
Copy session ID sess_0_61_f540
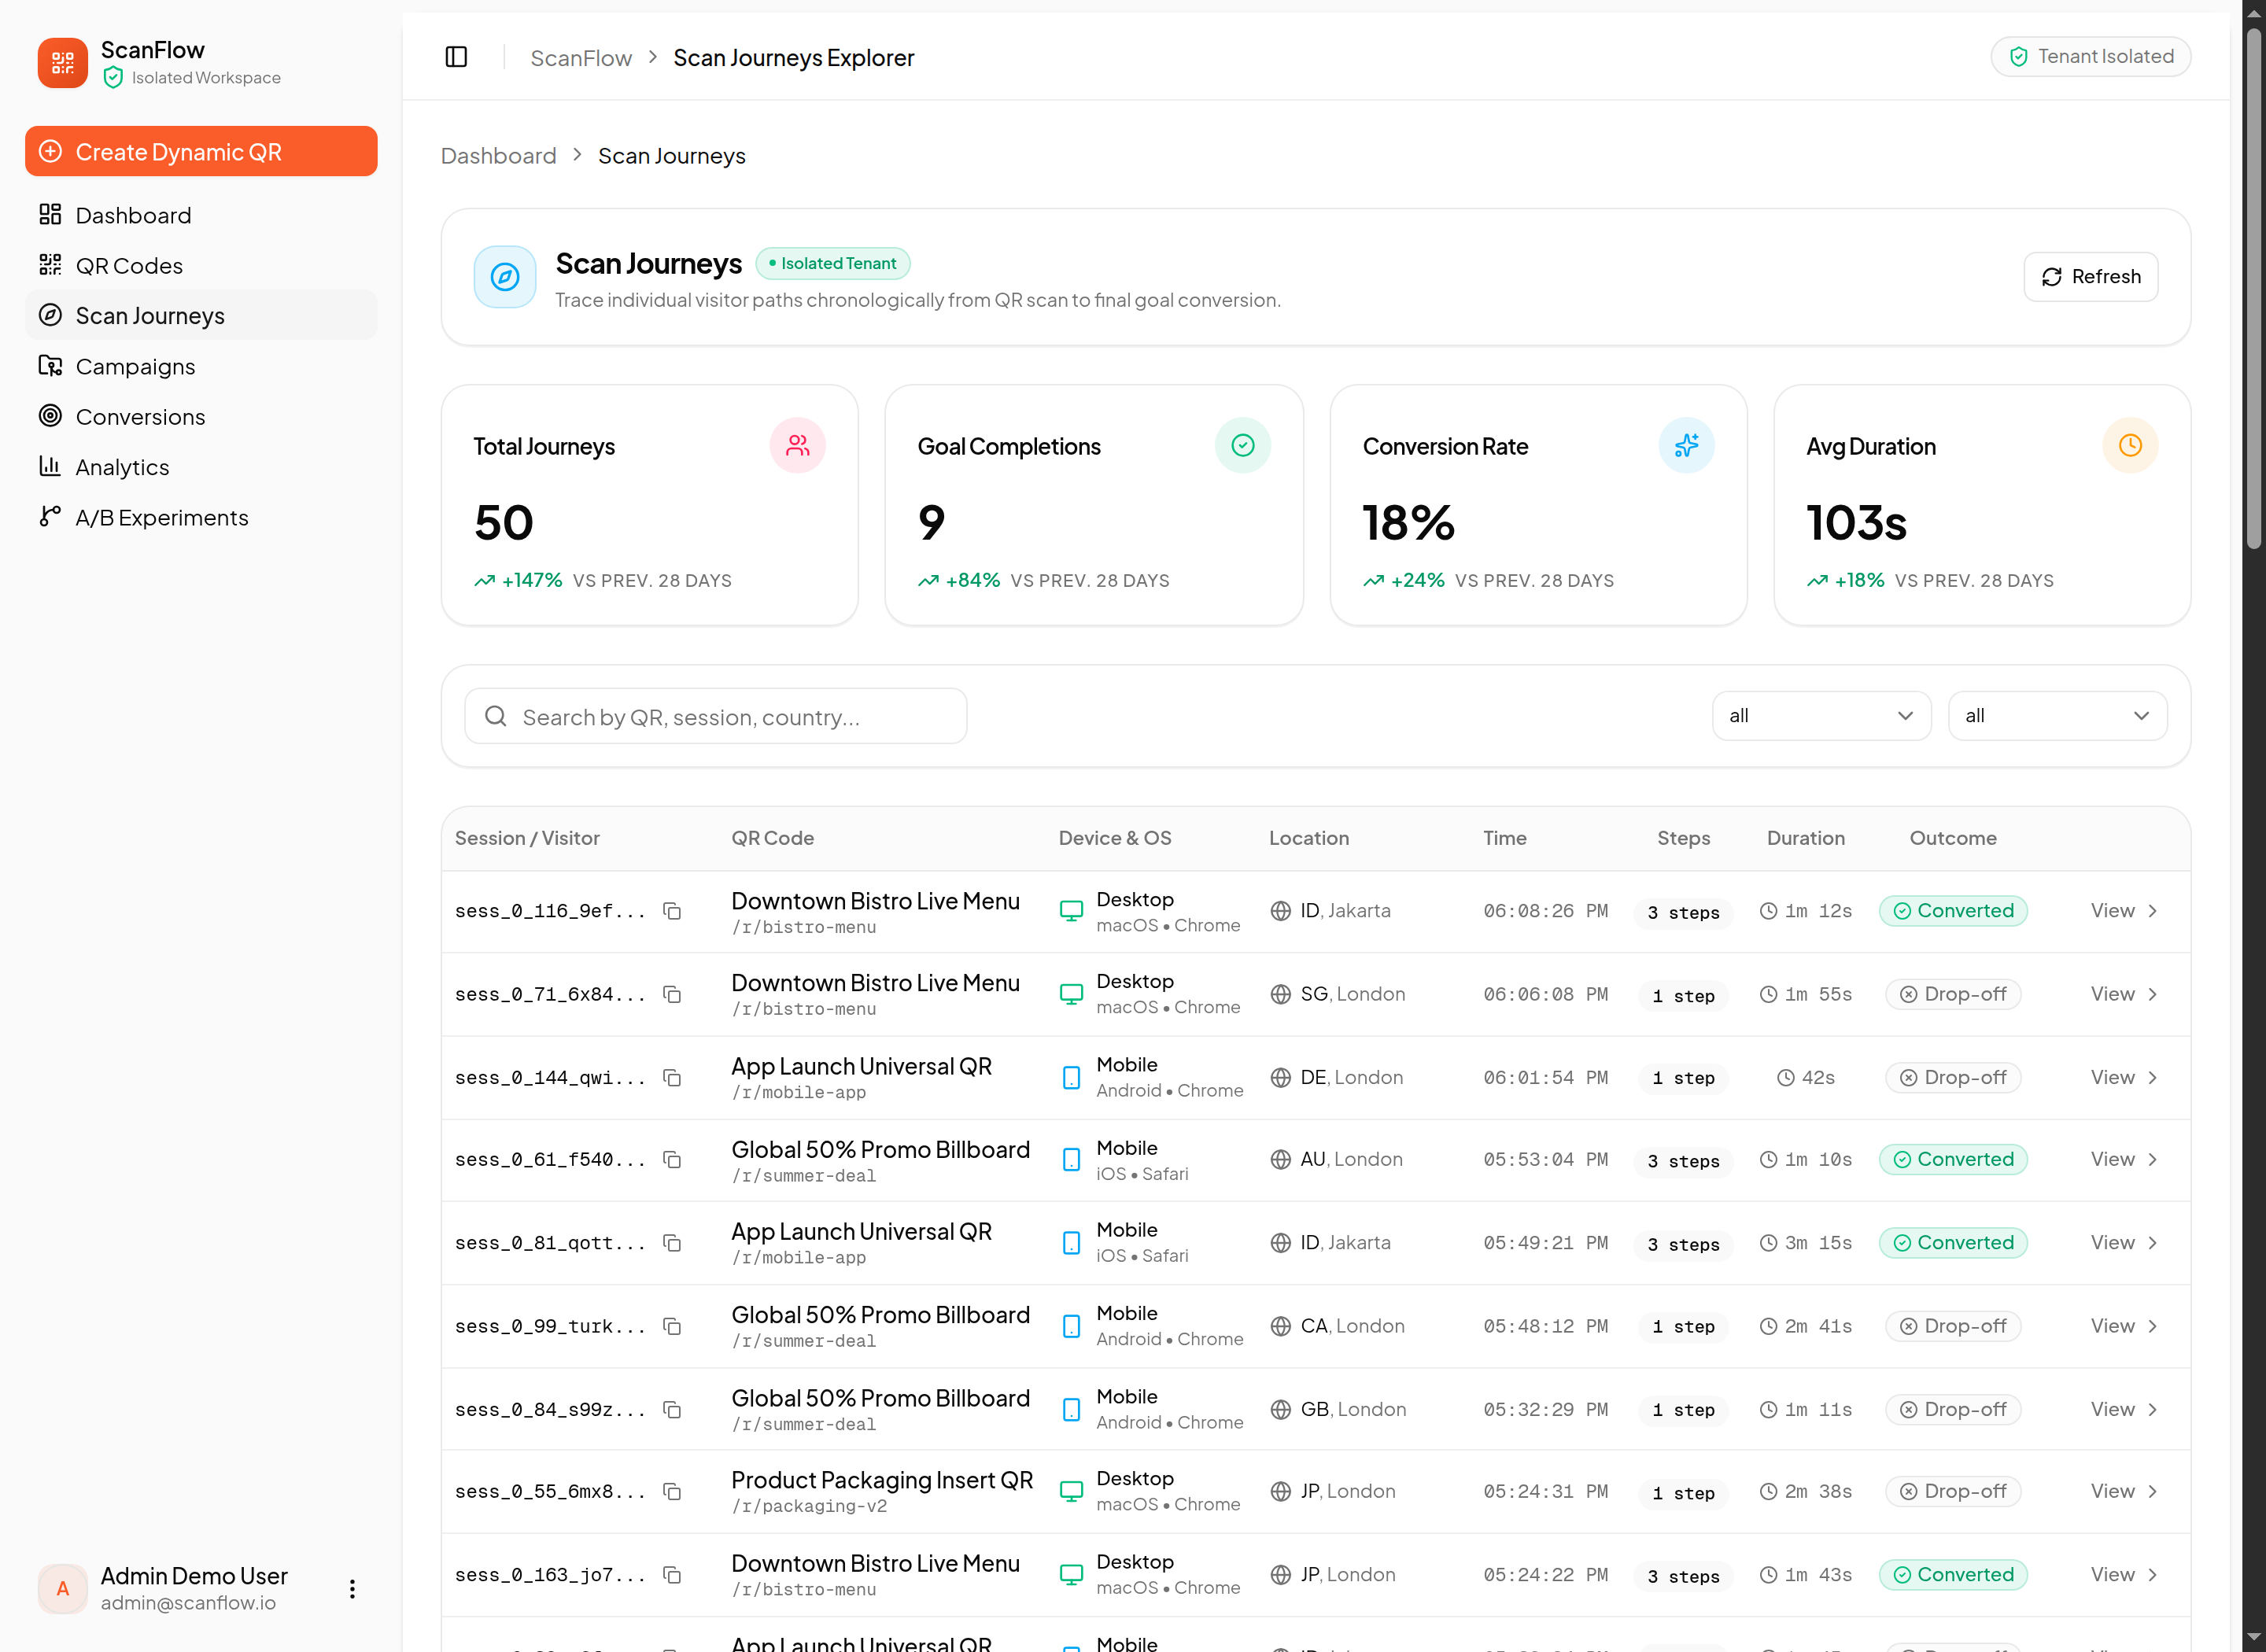click(x=673, y=1160)
